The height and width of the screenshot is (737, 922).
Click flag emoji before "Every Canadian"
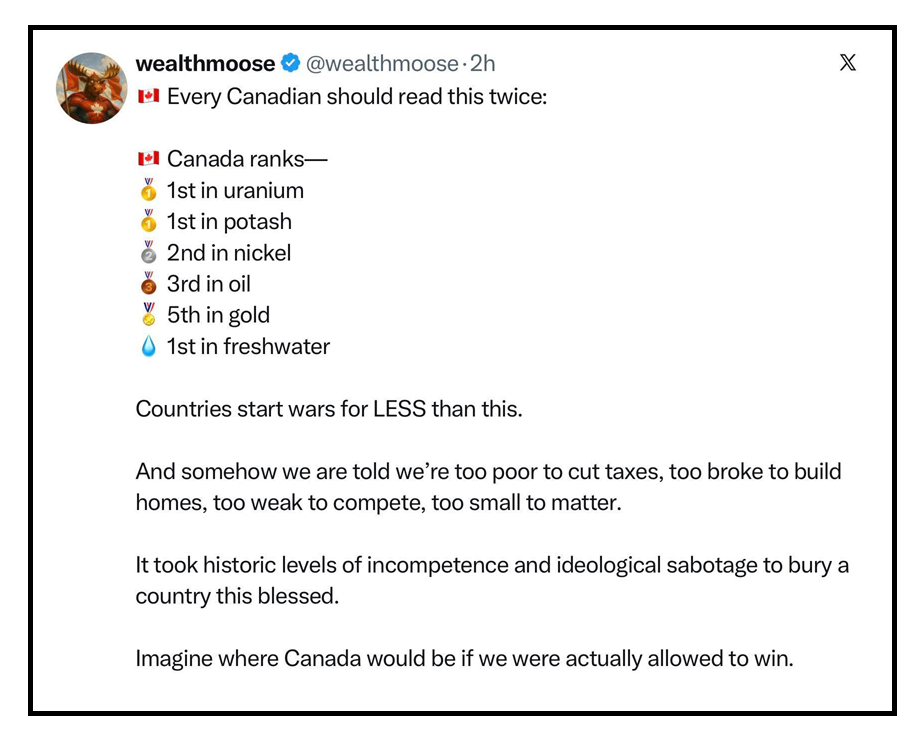pos(148,96)
